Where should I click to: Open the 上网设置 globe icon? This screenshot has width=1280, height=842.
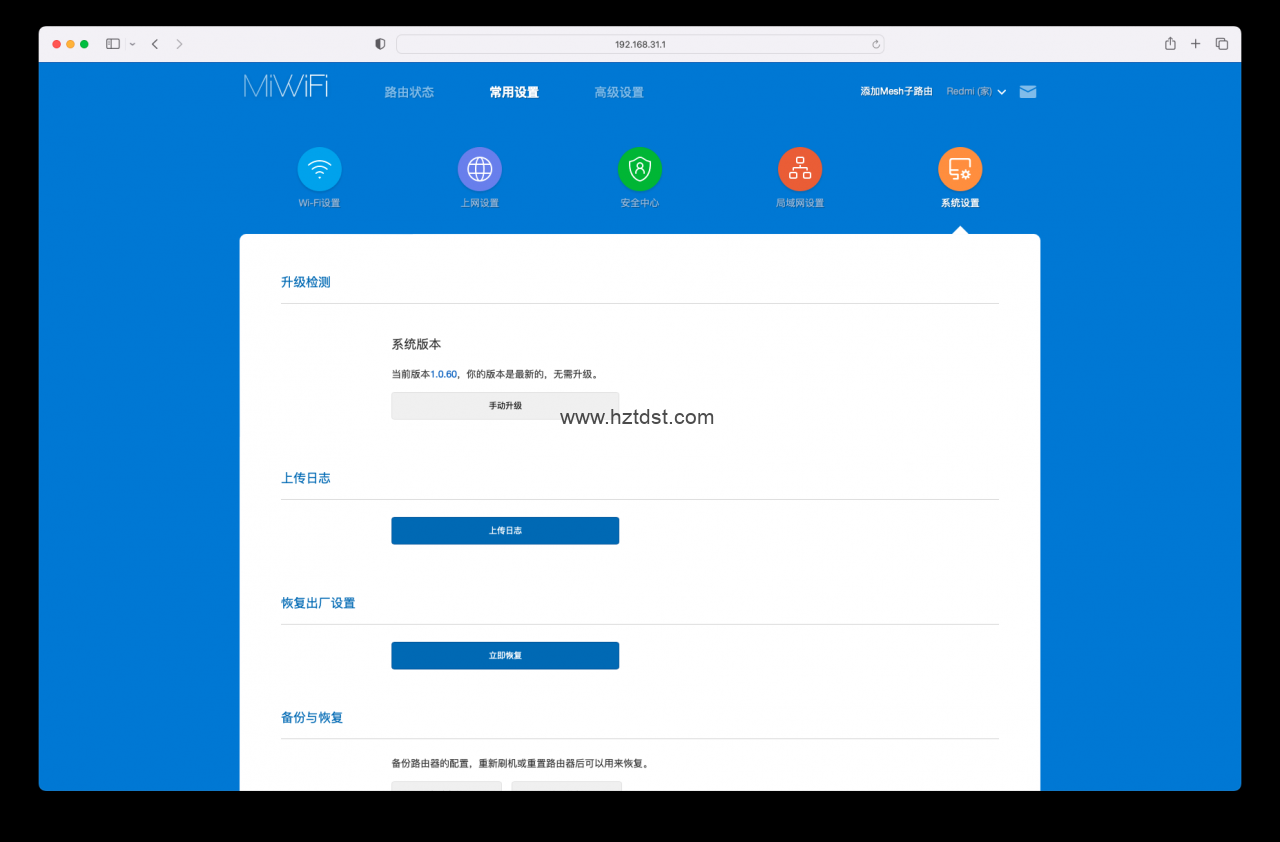pos(479,169)
